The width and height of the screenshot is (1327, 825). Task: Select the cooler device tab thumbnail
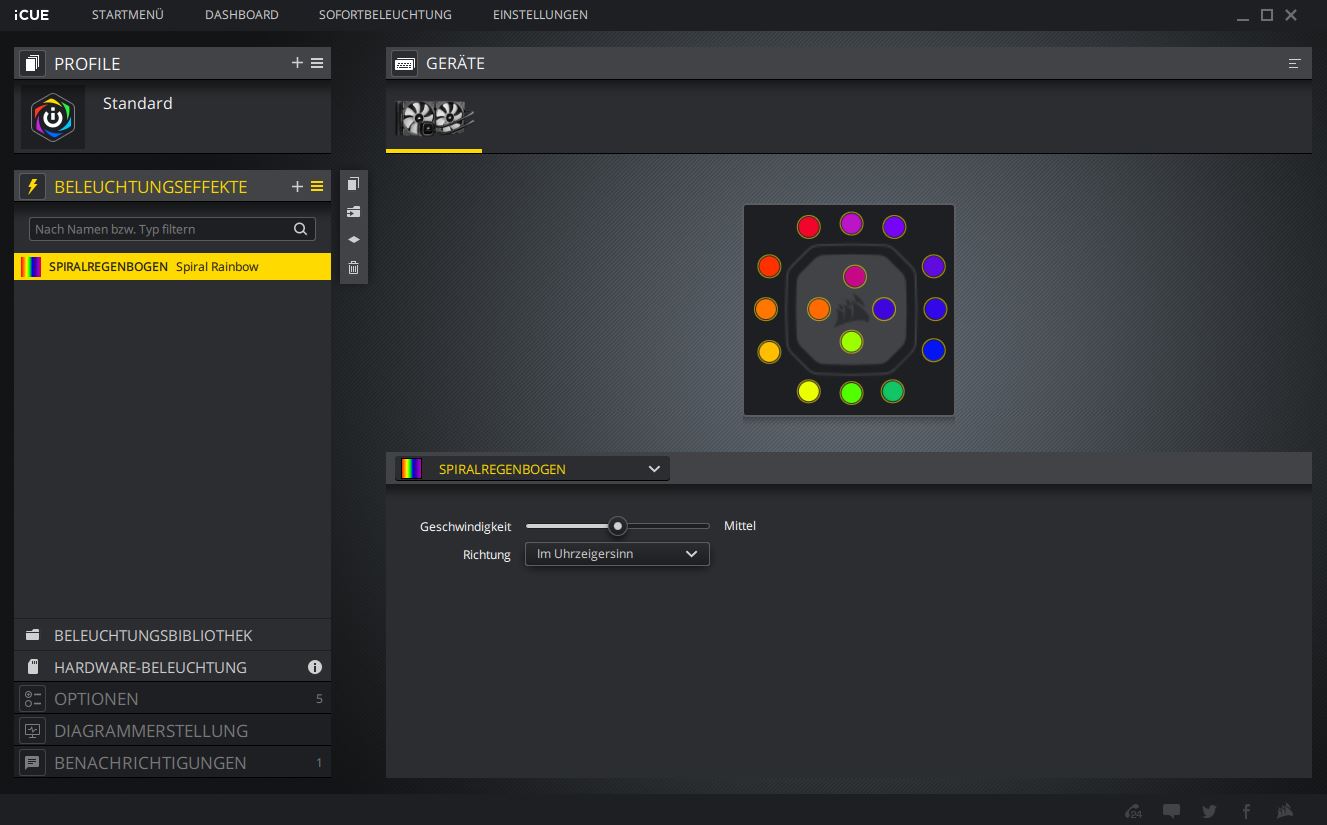434,119
